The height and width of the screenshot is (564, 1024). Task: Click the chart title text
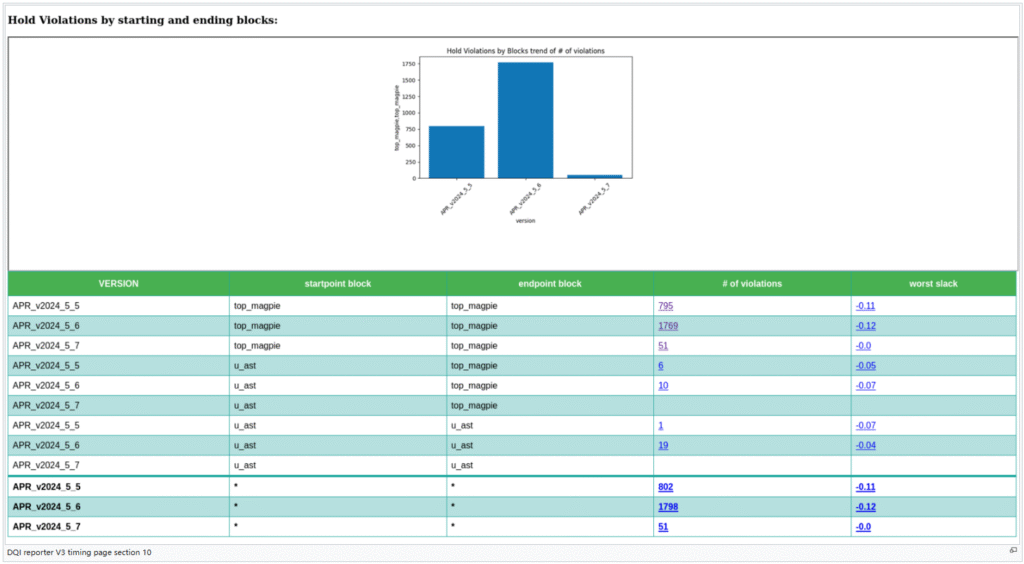pos(525,50)
